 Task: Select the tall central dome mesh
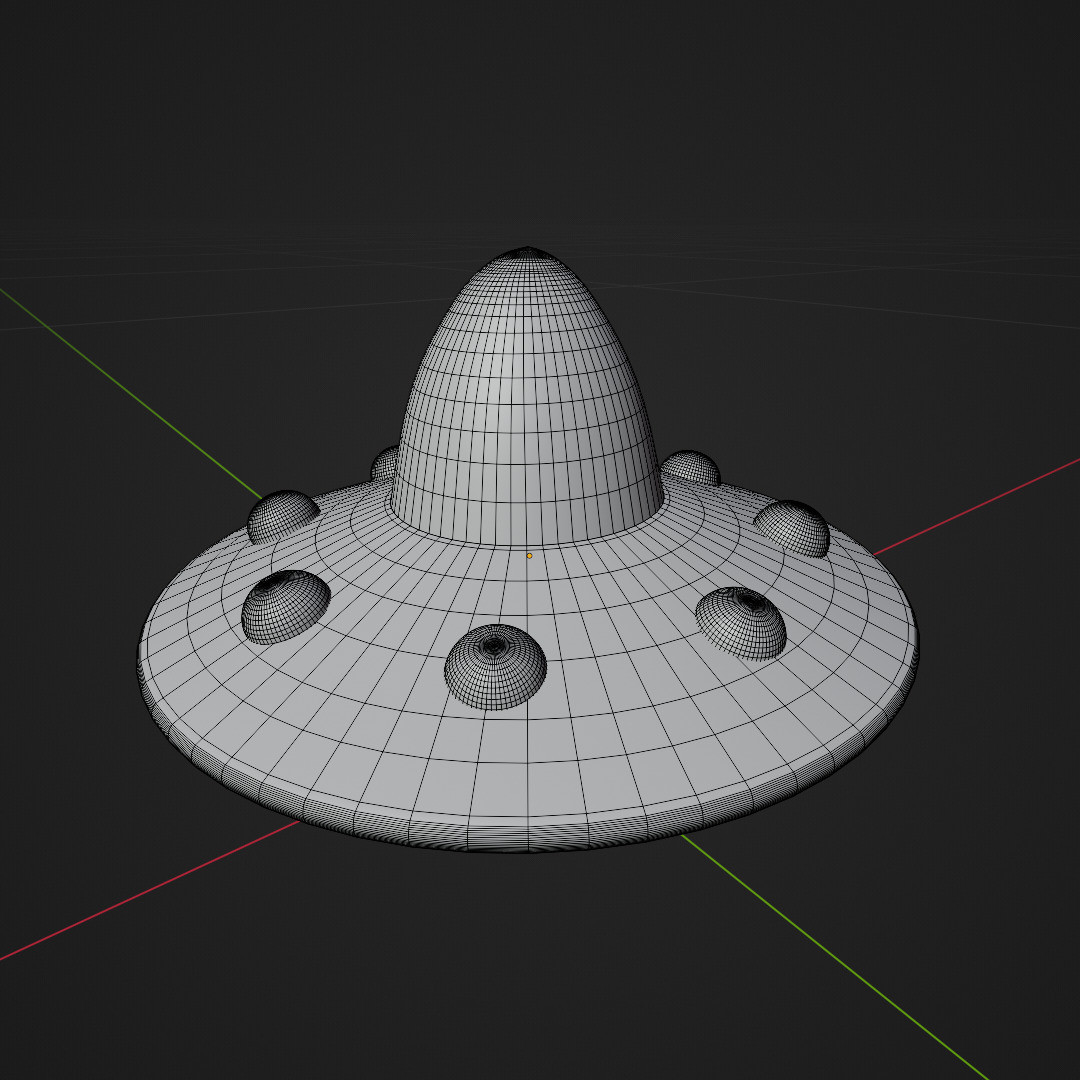527,399
